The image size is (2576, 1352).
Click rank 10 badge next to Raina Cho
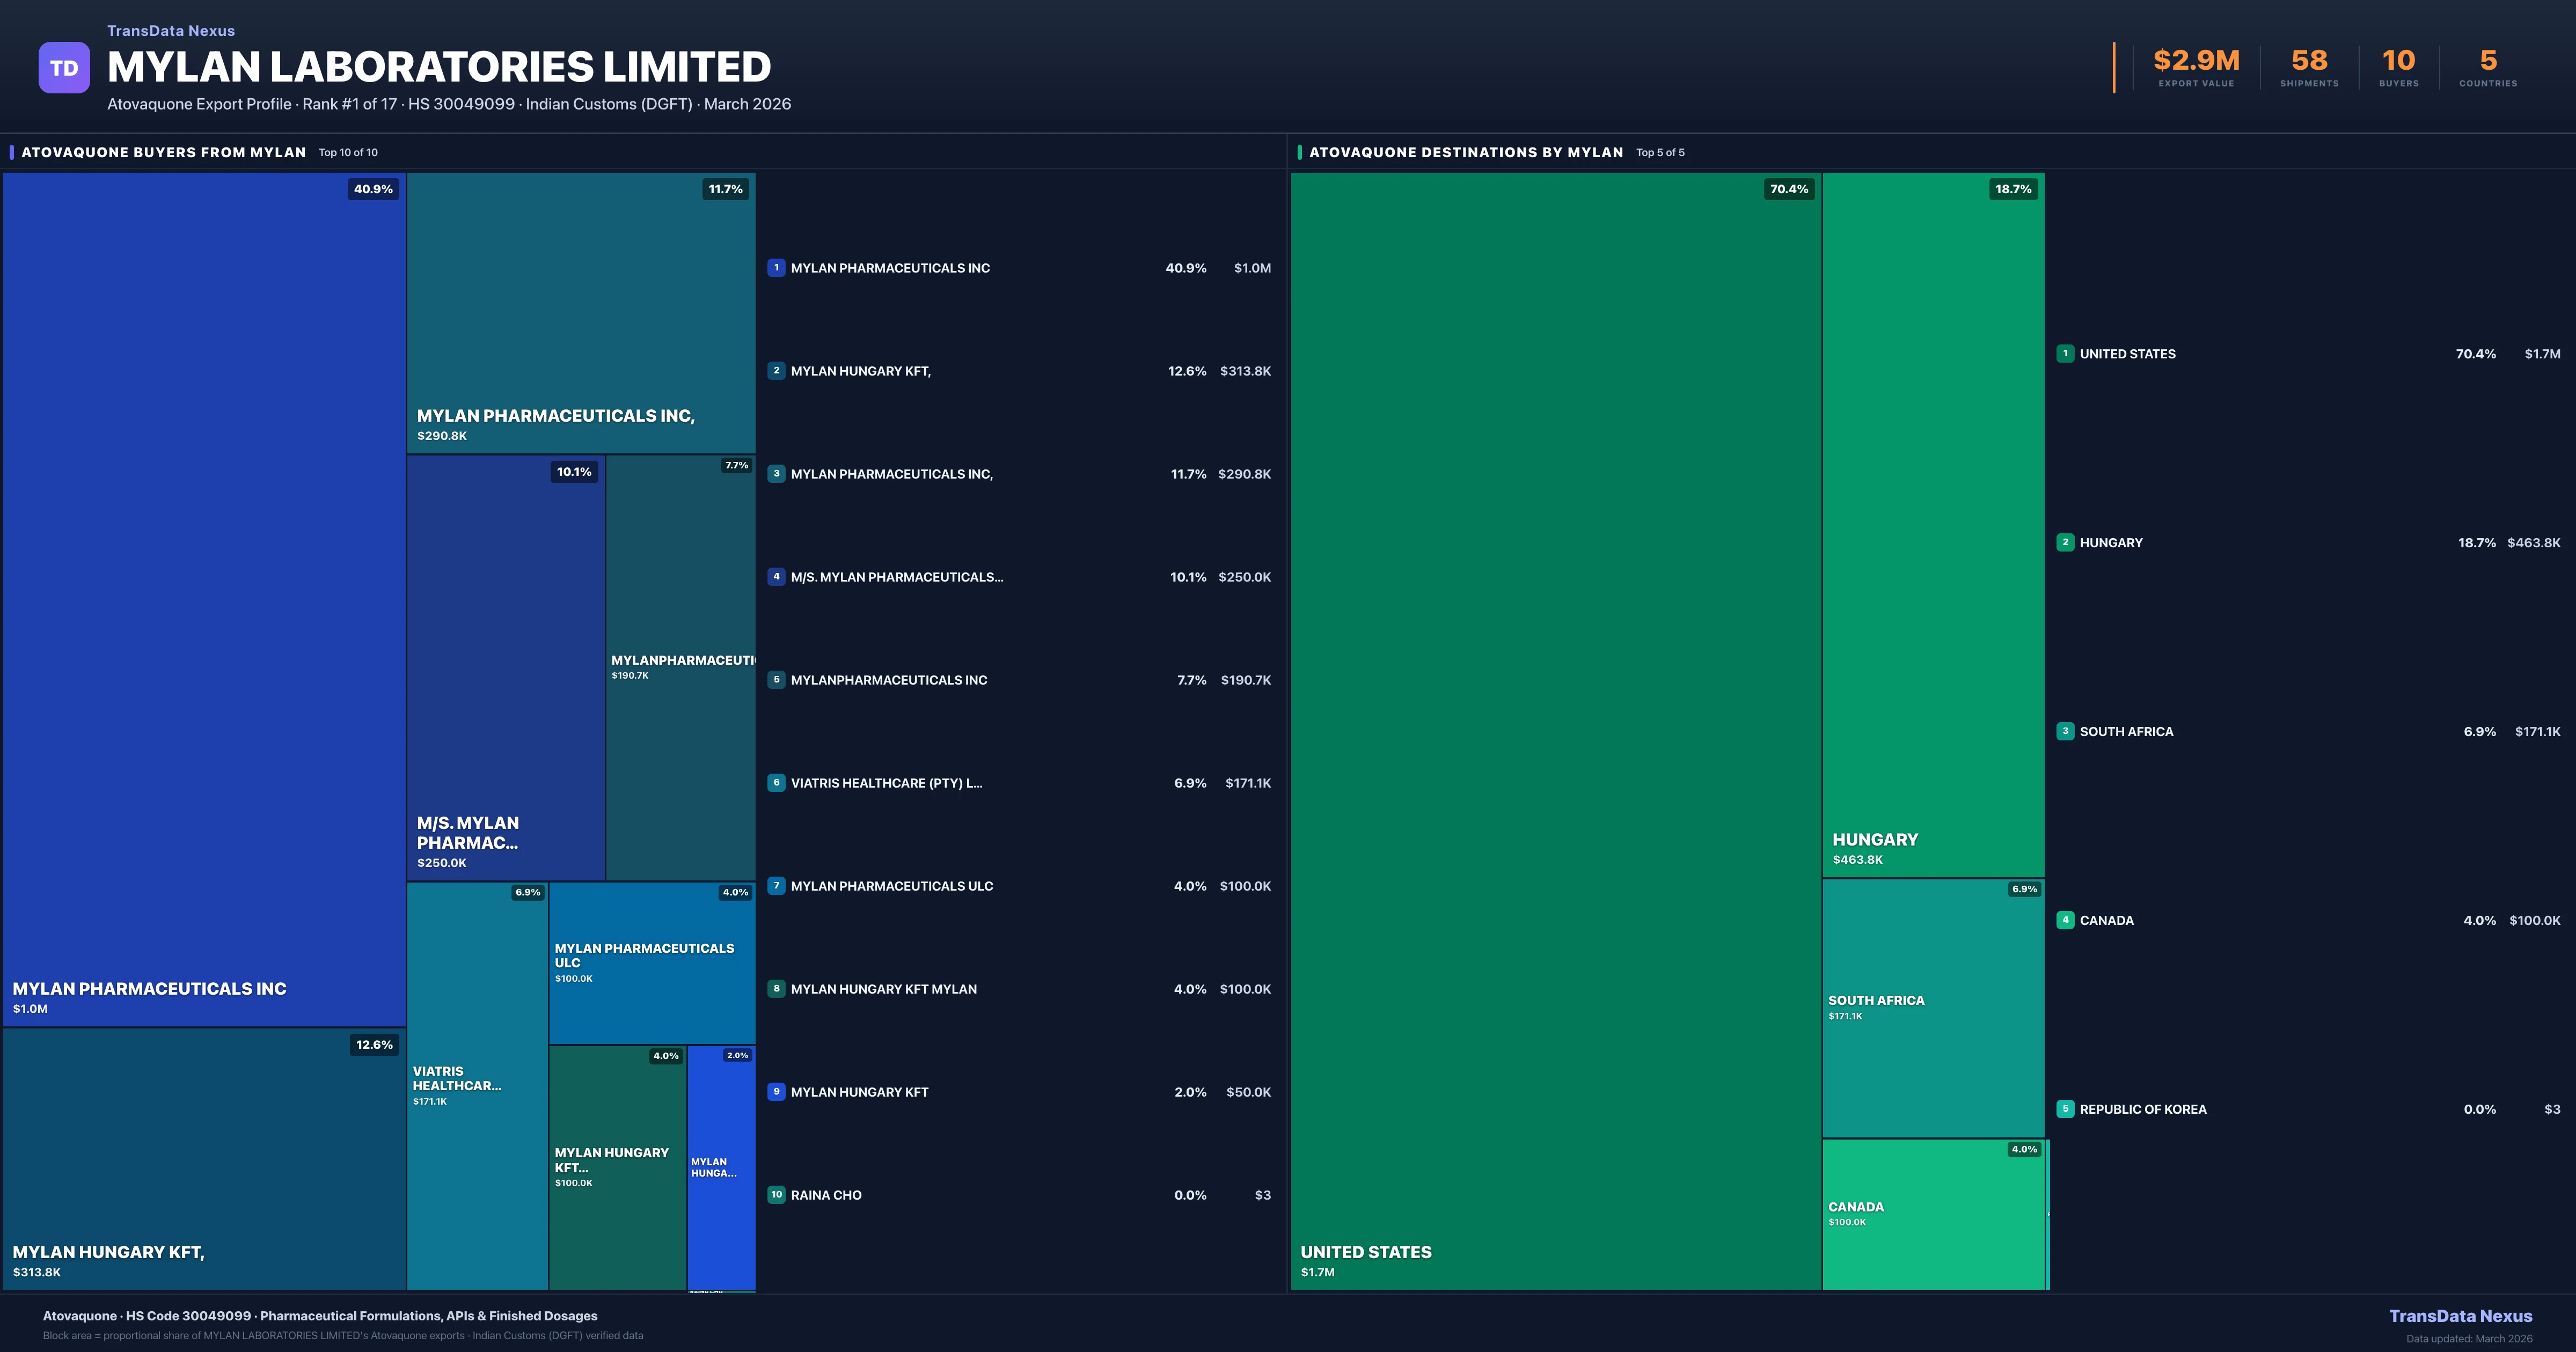[776, 1195]
